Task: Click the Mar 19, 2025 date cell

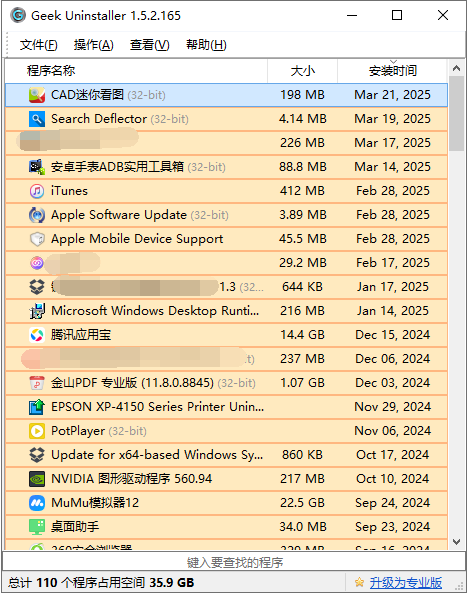Action: (x=392, y=119)
